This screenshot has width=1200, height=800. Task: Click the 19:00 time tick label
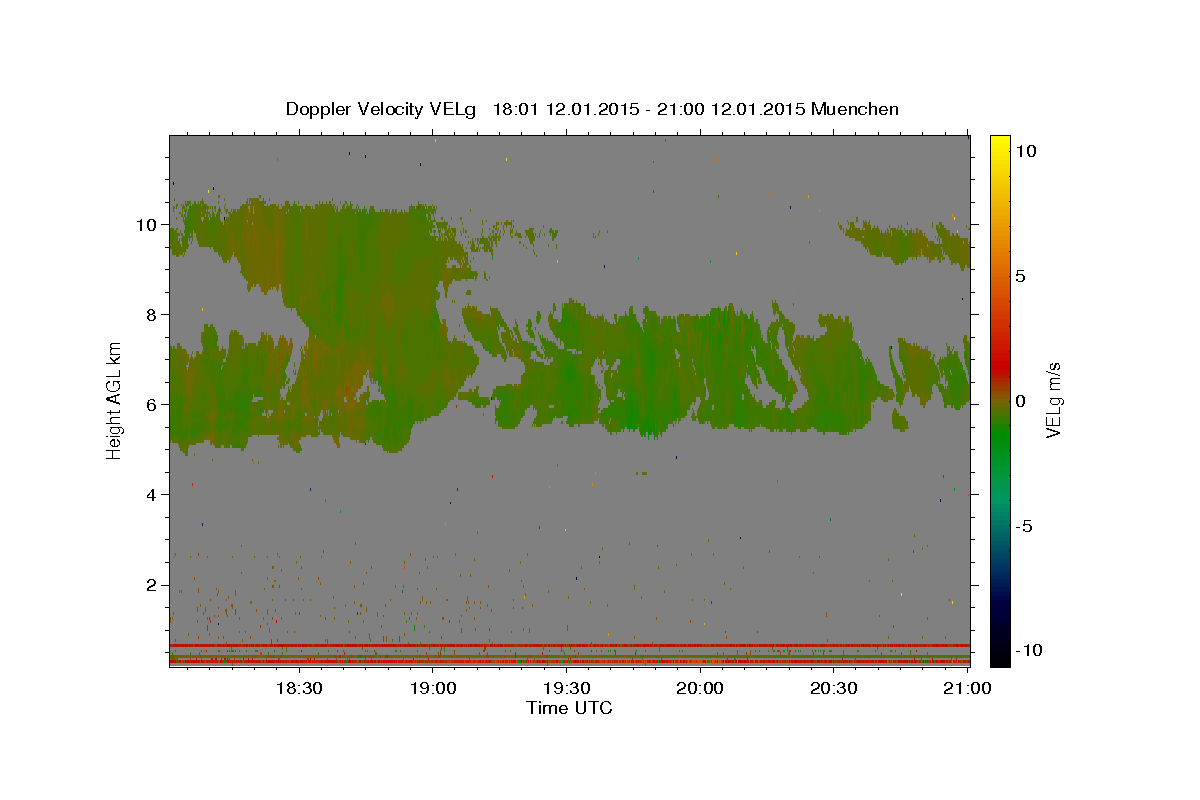coord(432,688)
